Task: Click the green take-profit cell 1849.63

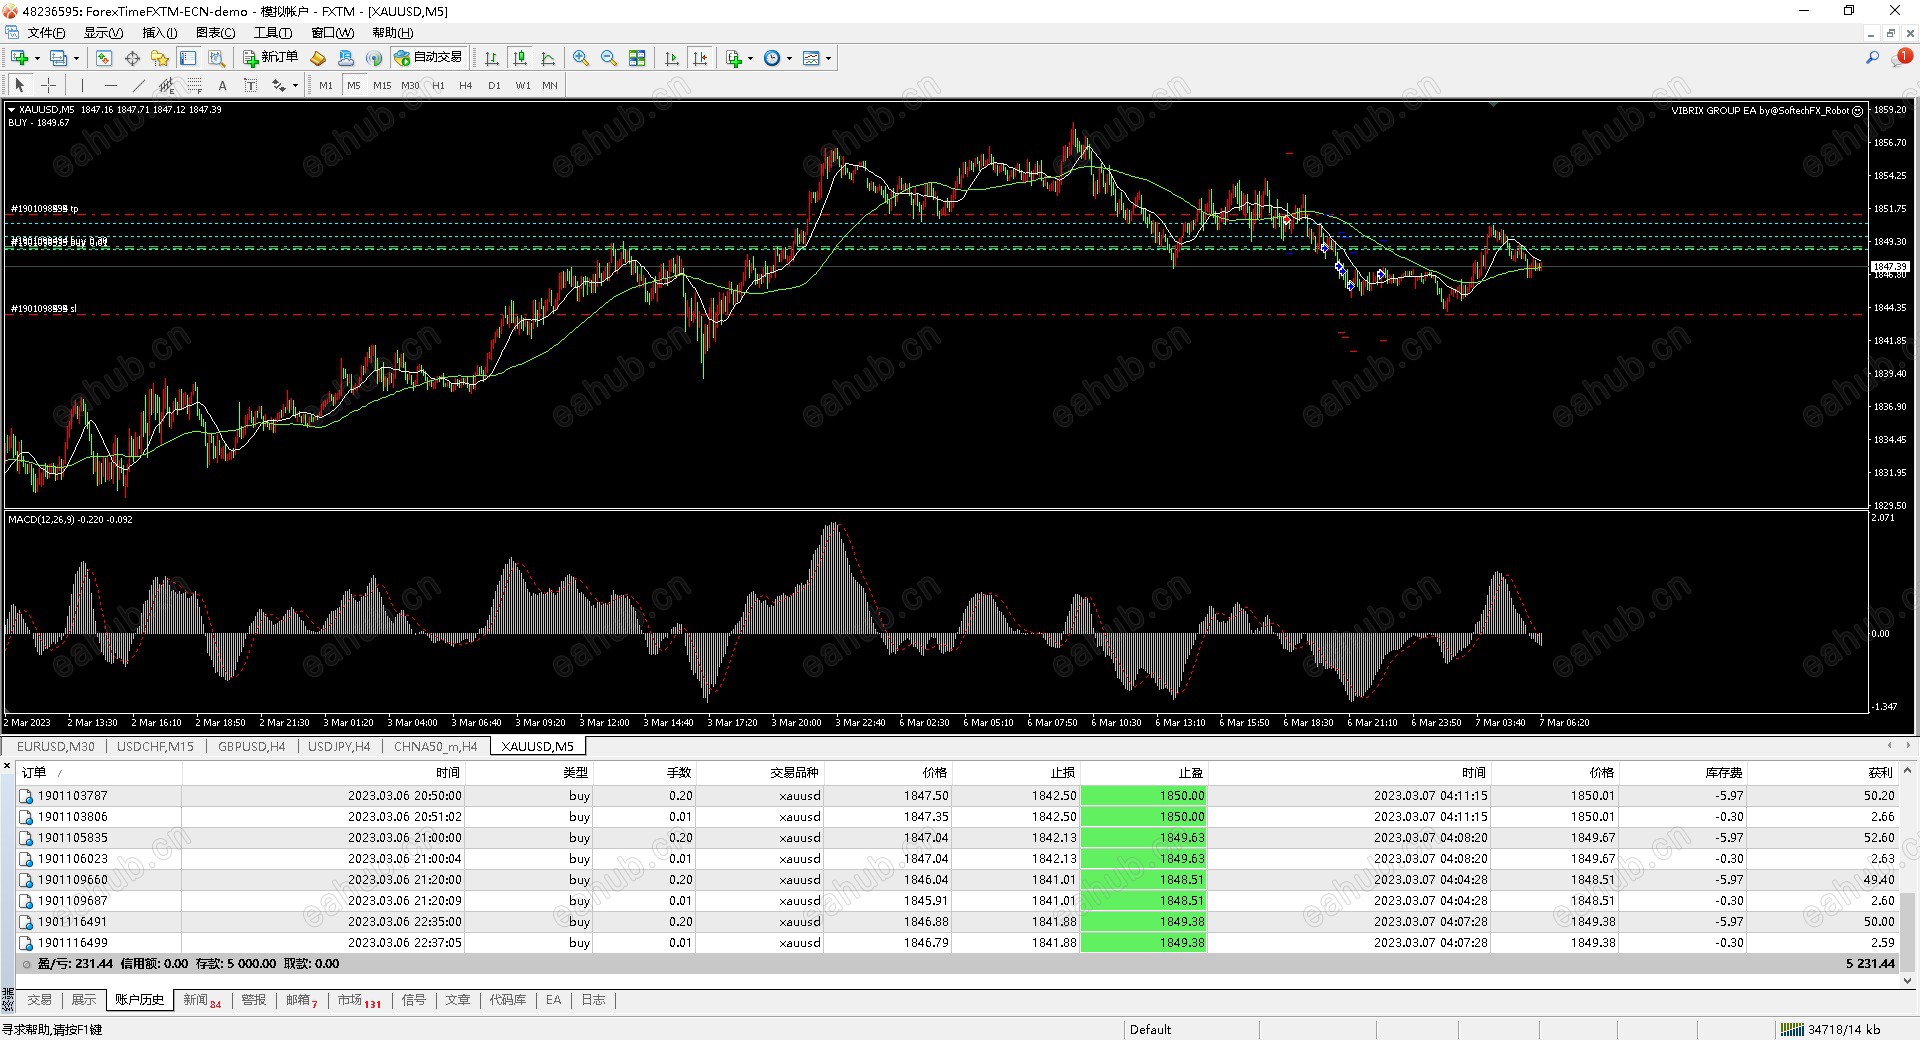Action: tap(1144, 838)
